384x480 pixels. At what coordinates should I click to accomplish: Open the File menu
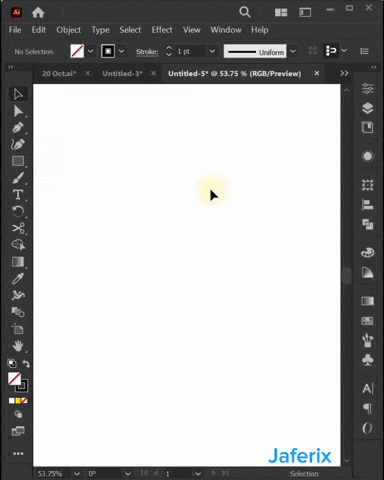(15, 30)
